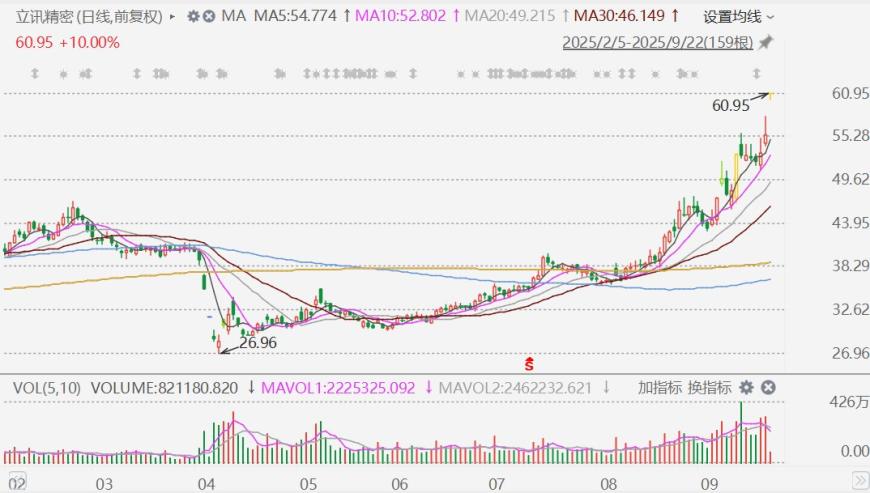Open VOL panel settings gear icon
This screenshot has height=493, width=870.
(747, 387)
